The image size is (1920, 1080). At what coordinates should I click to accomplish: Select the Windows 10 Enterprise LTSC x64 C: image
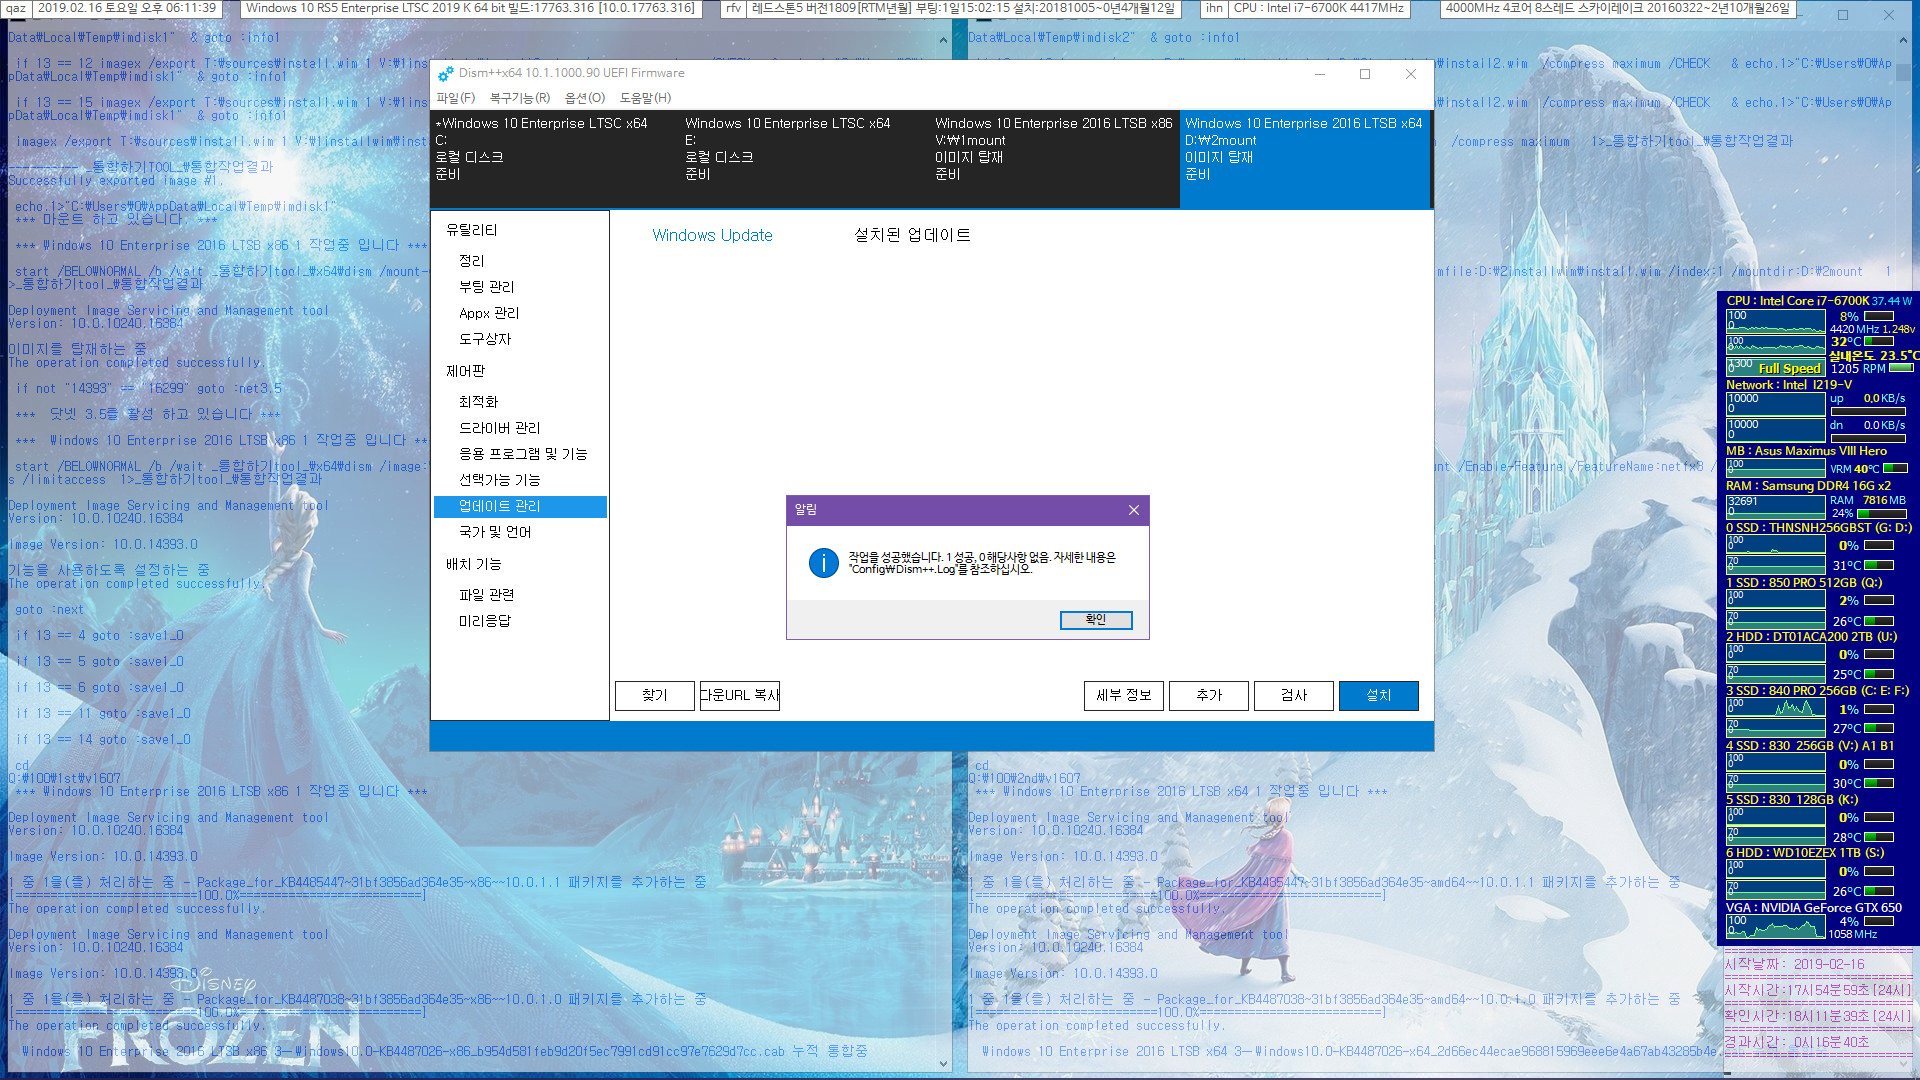pyautogui.click(x=555, y=159)
